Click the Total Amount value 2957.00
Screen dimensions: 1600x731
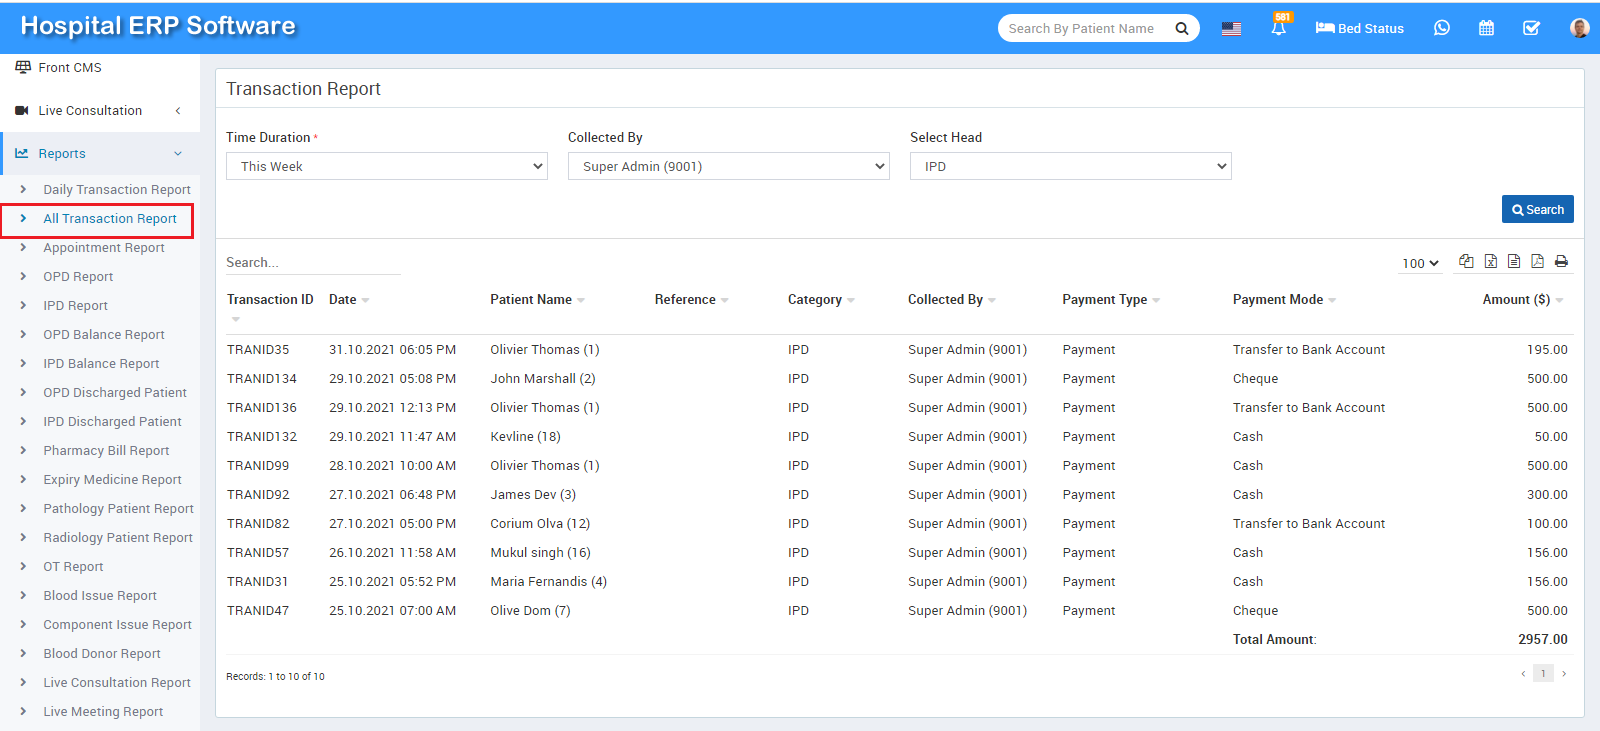coord(1543,639)
